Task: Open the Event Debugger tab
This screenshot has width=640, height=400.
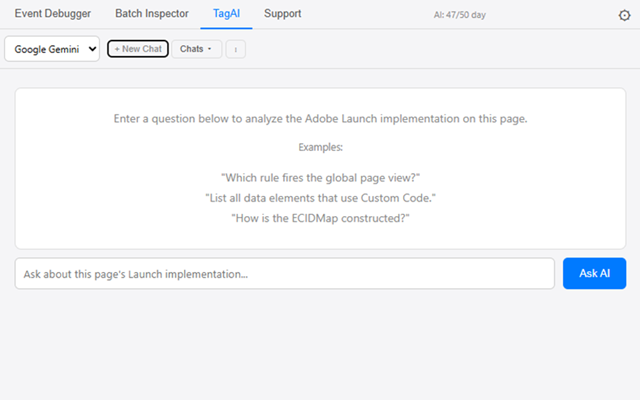Action: (53, 13)
